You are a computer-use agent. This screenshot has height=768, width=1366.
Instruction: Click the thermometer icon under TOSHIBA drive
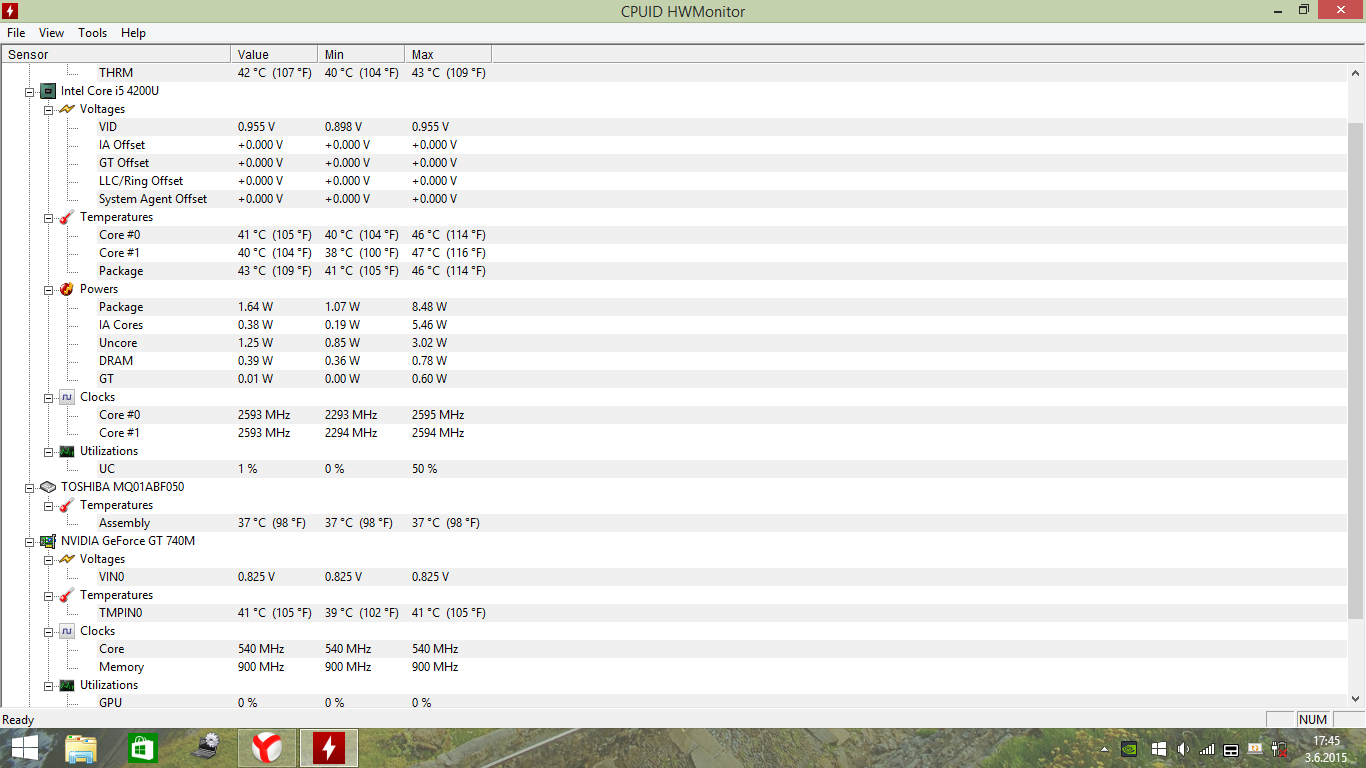[x=67, y=505]
